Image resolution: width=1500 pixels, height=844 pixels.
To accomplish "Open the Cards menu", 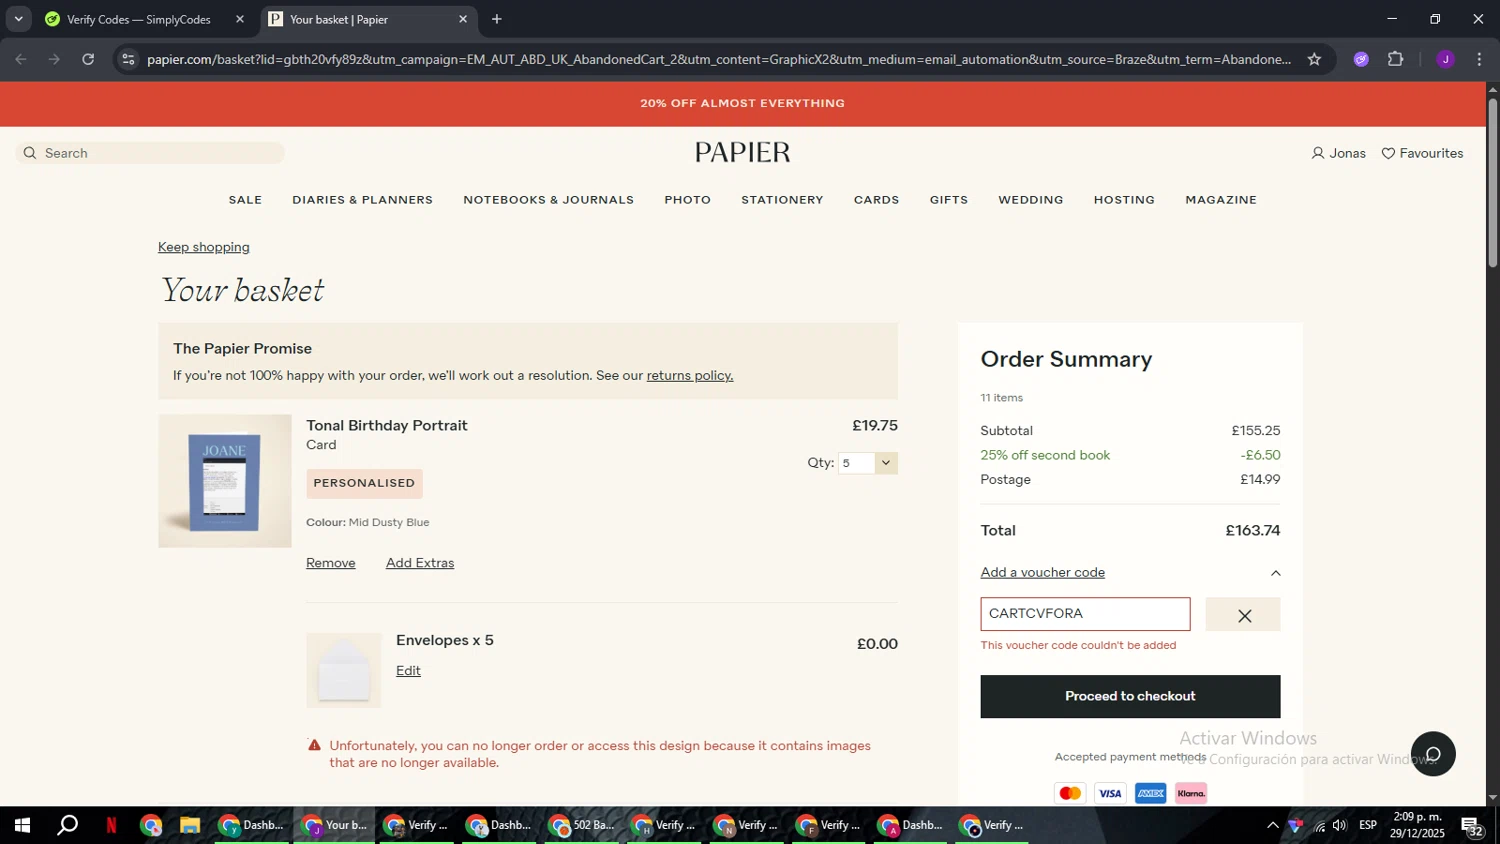I will click(877, 200).
